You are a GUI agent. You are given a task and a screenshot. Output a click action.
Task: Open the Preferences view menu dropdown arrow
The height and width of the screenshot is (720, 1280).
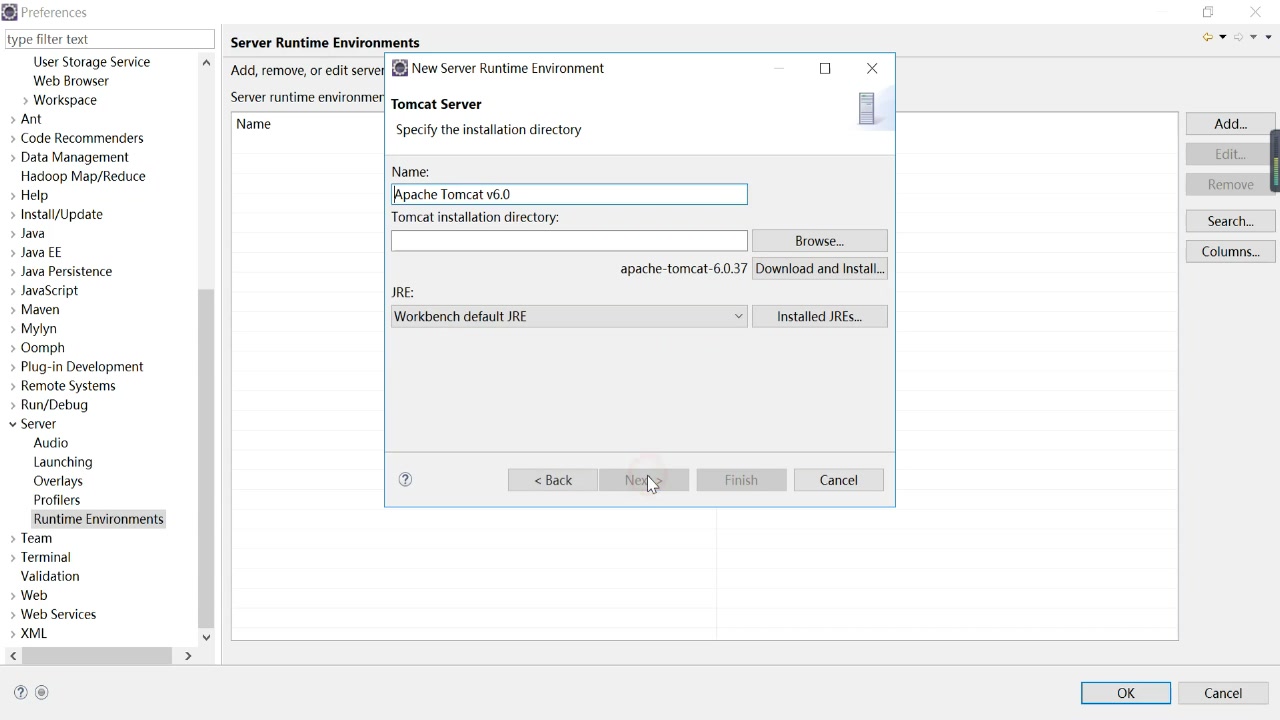tap(1269, 37)
